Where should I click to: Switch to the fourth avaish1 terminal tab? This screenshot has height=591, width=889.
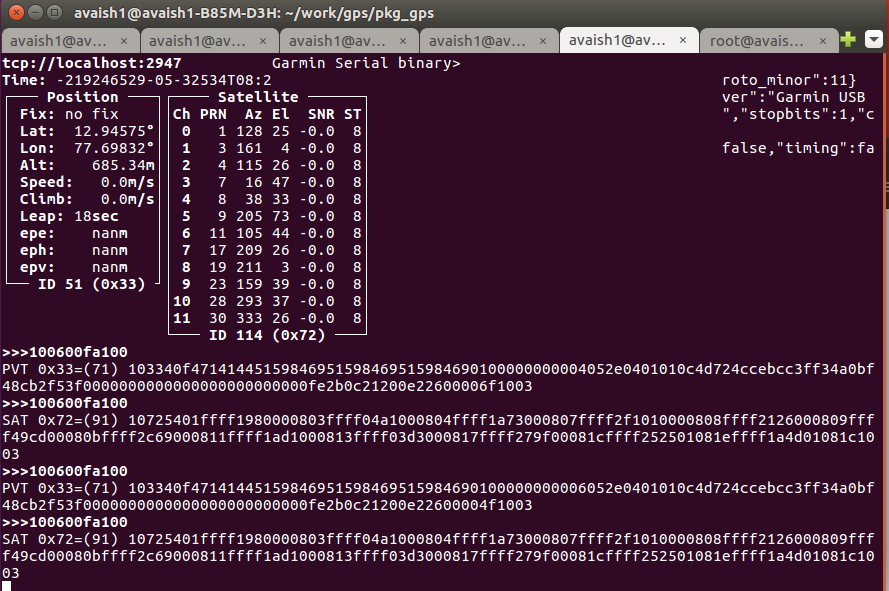(477, 41)
